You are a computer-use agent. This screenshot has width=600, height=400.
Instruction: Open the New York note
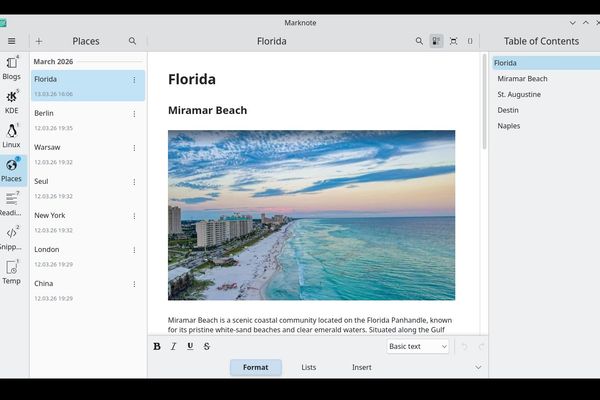[x=88, y=222]
